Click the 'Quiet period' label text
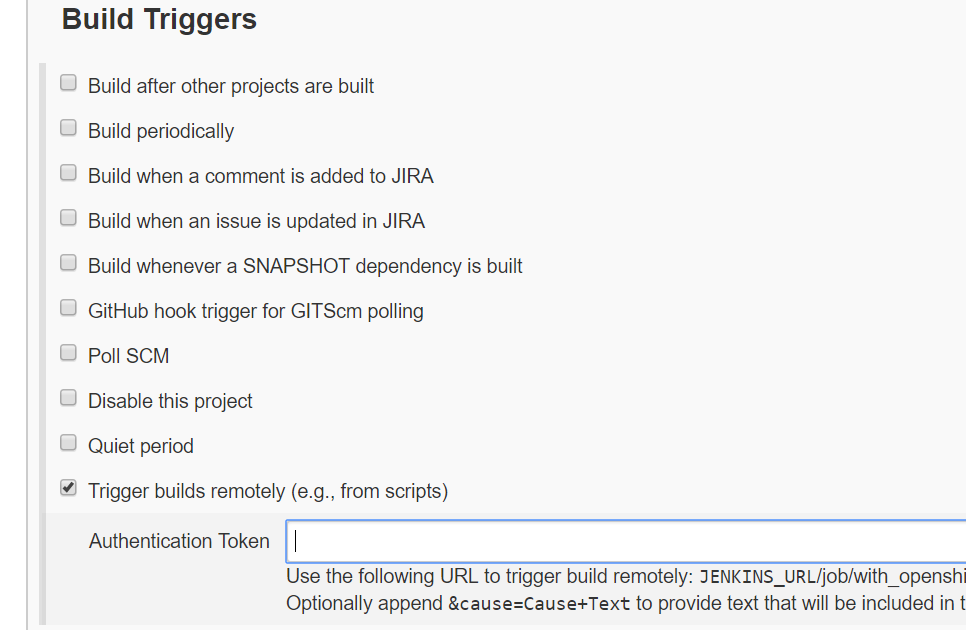This screenshot has width=966, height=630. 140,445
